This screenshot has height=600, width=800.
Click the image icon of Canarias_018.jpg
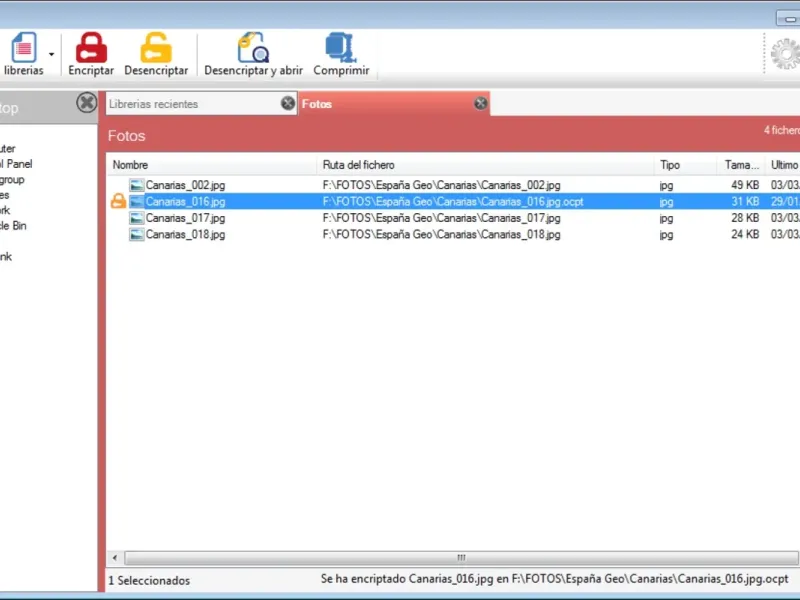coord(136,234)
